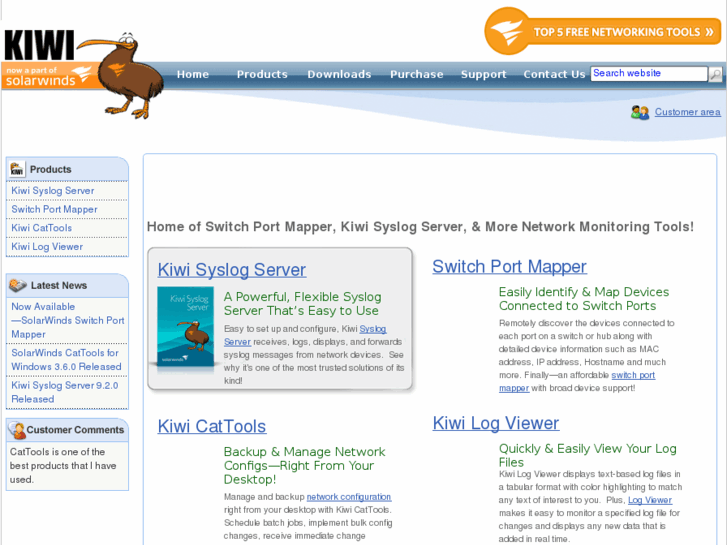The width and height of the screenshot is (727, 545).
Task: Click 'A Powerful, Flexible Syslog Server' tagline
Action: pos(302,304)
